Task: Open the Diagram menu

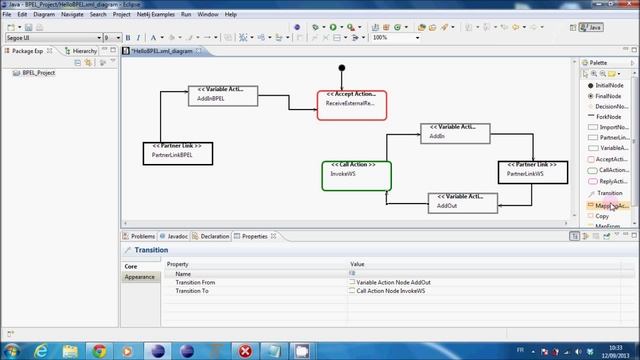Action: [x=44, y=14]
